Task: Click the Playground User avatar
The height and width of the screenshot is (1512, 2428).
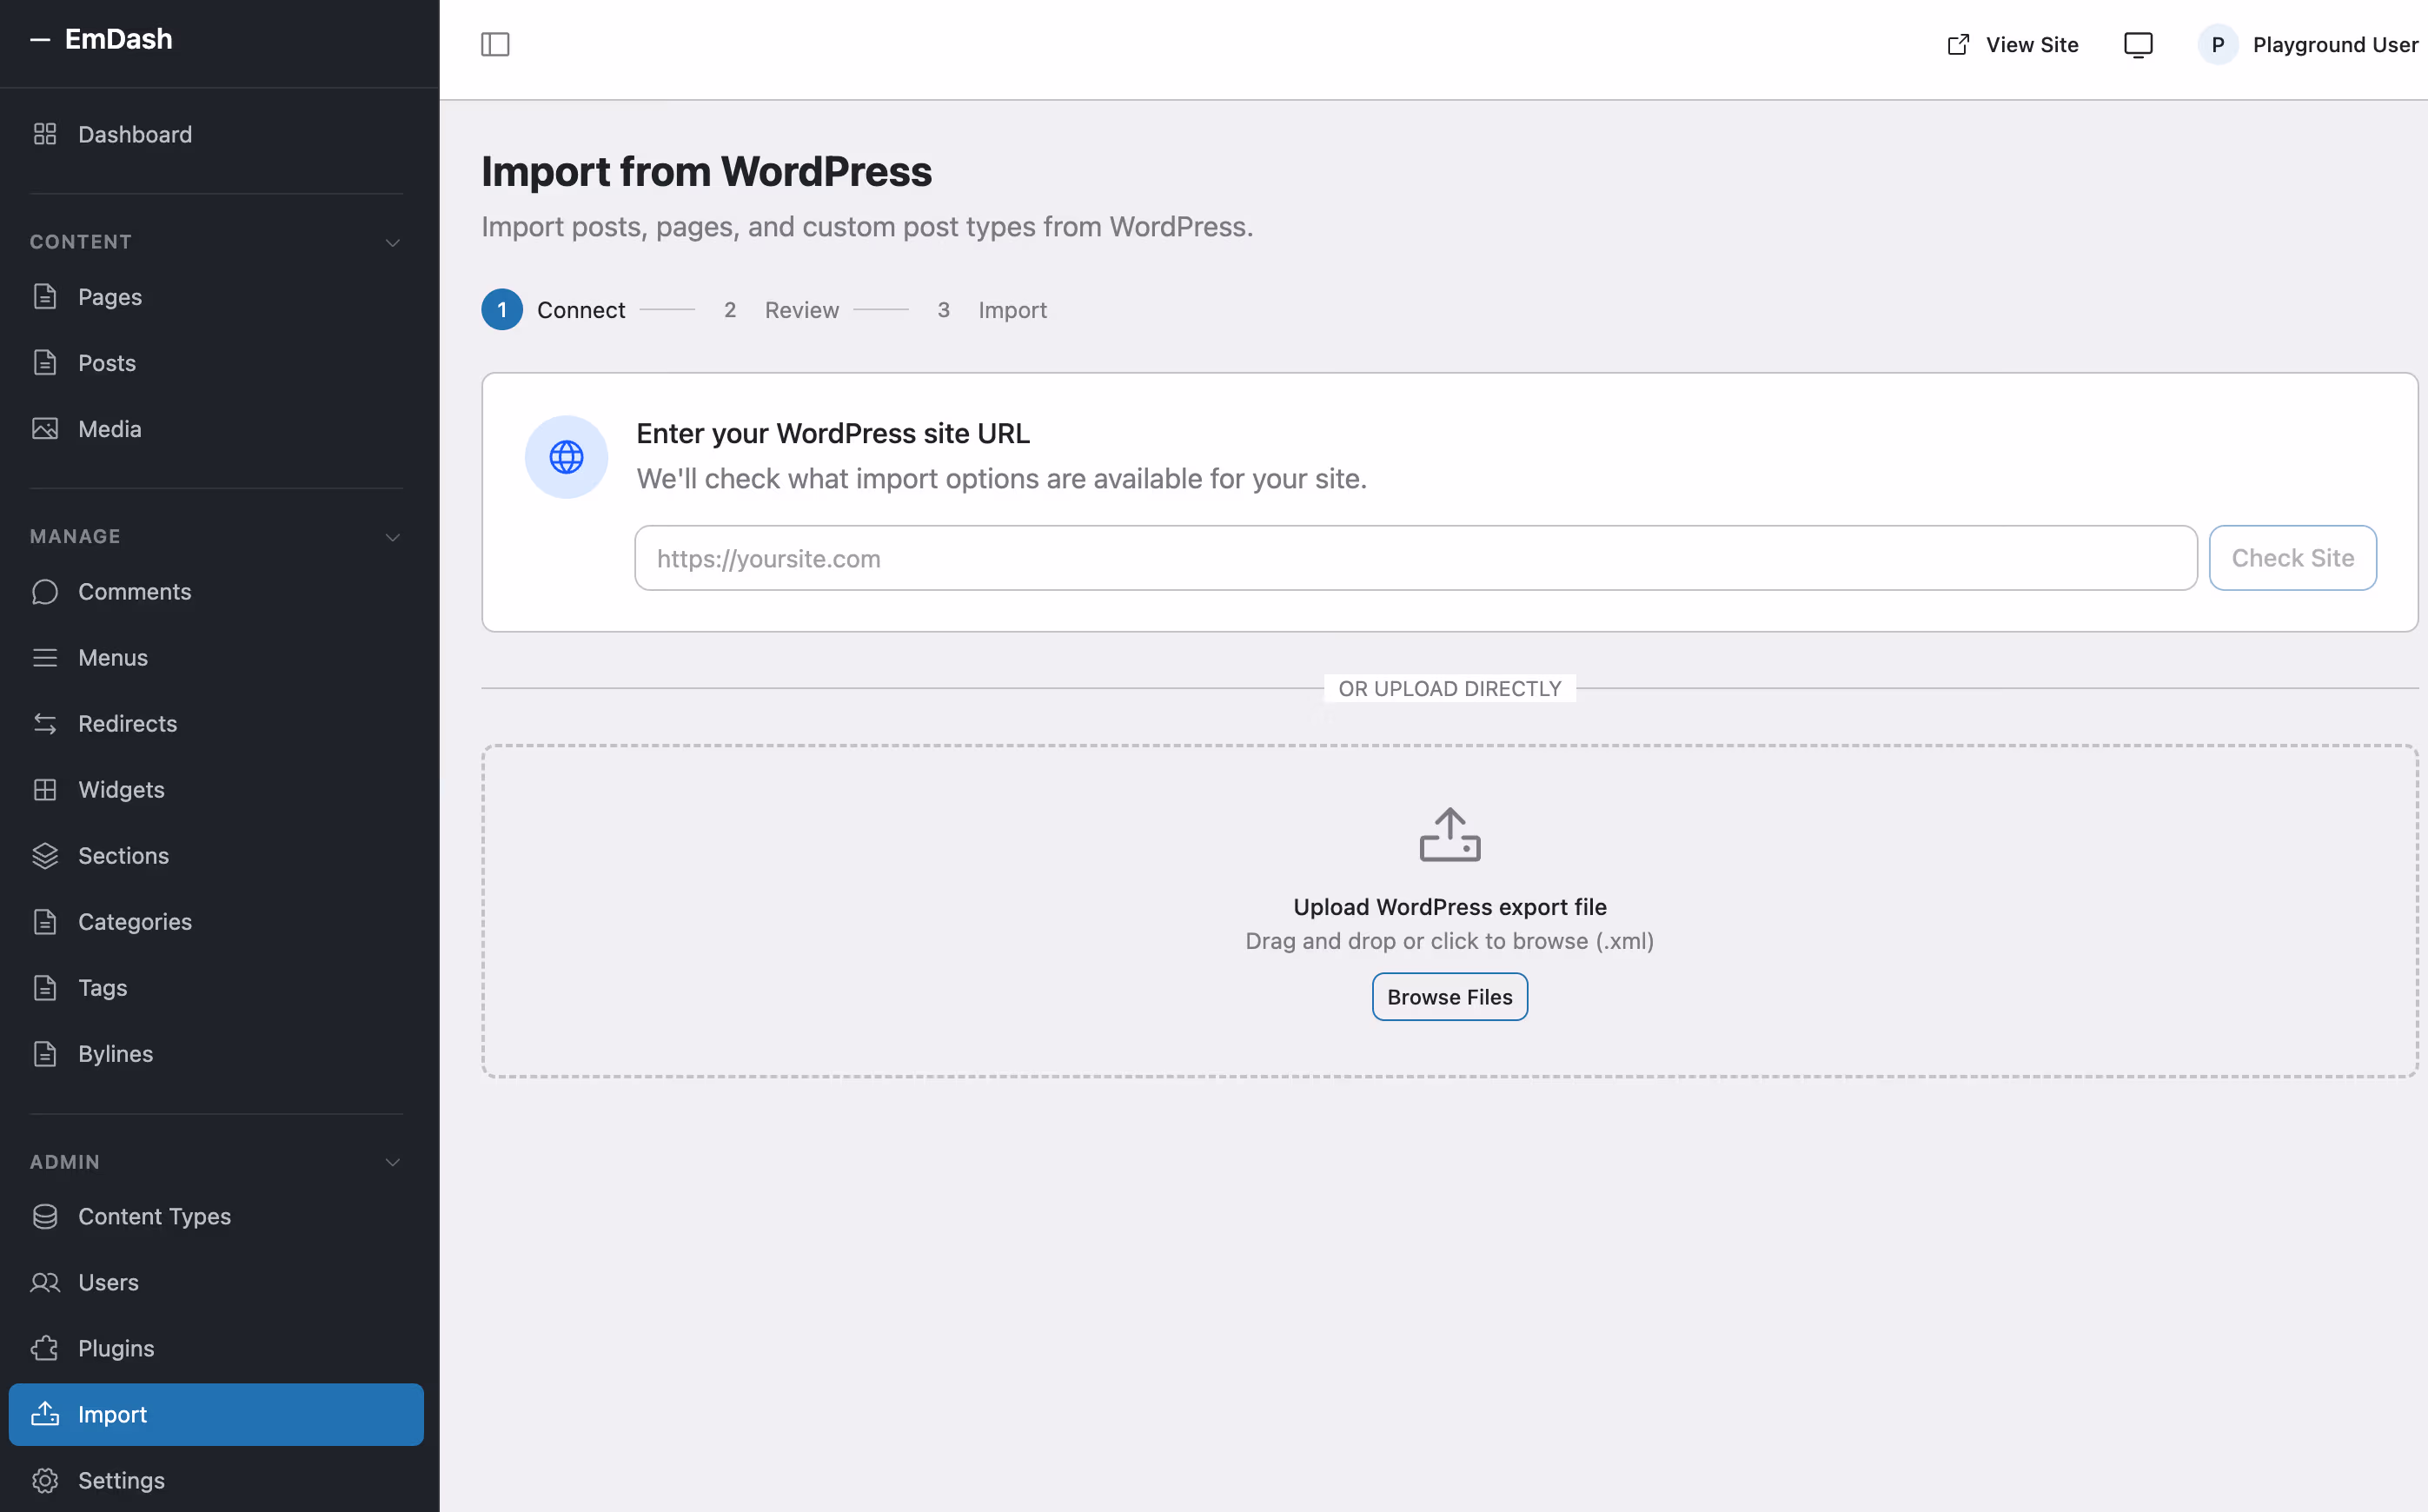Action: click(2218, 45)
